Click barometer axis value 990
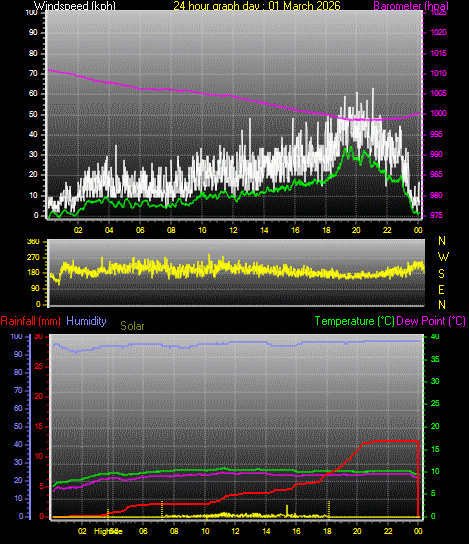This screenshot has width=469, height=544. [436, 154]
